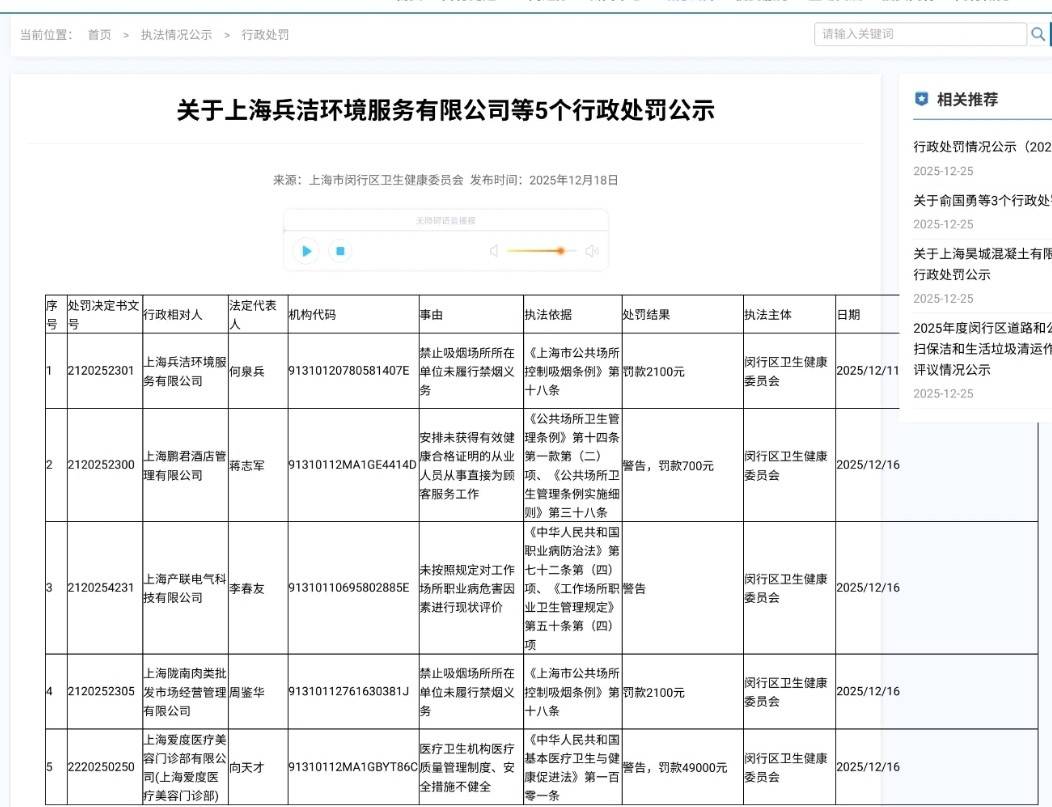Click the 机构代码 column header

[x=312, y=315]
